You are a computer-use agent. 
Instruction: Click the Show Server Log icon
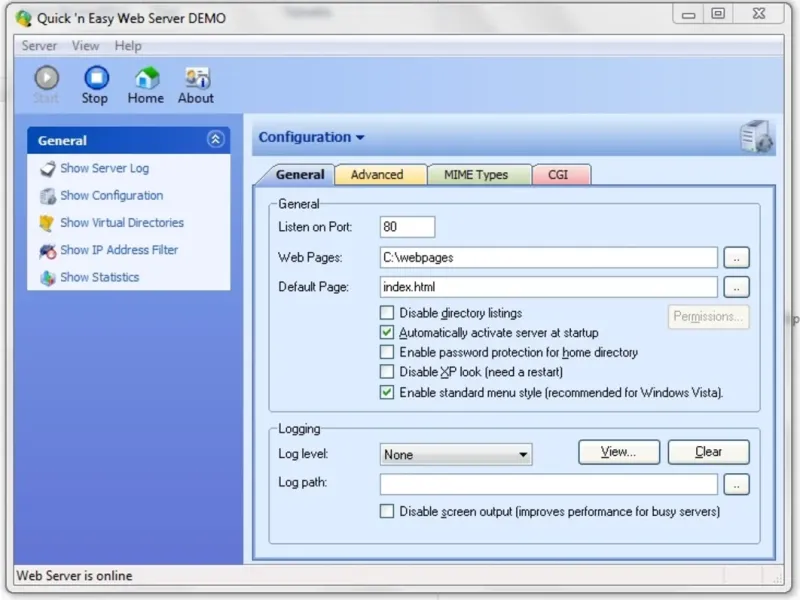[x=47, y=169]
